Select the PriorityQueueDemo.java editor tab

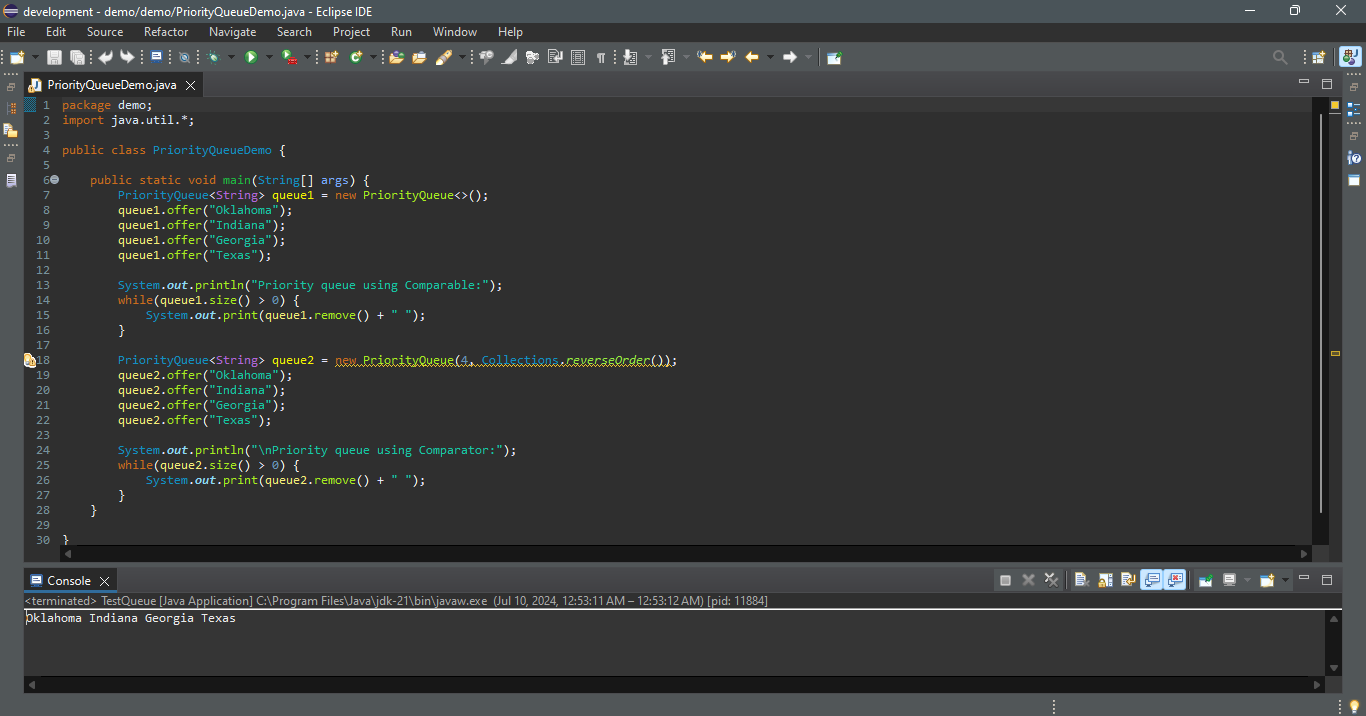pos(111,85)
